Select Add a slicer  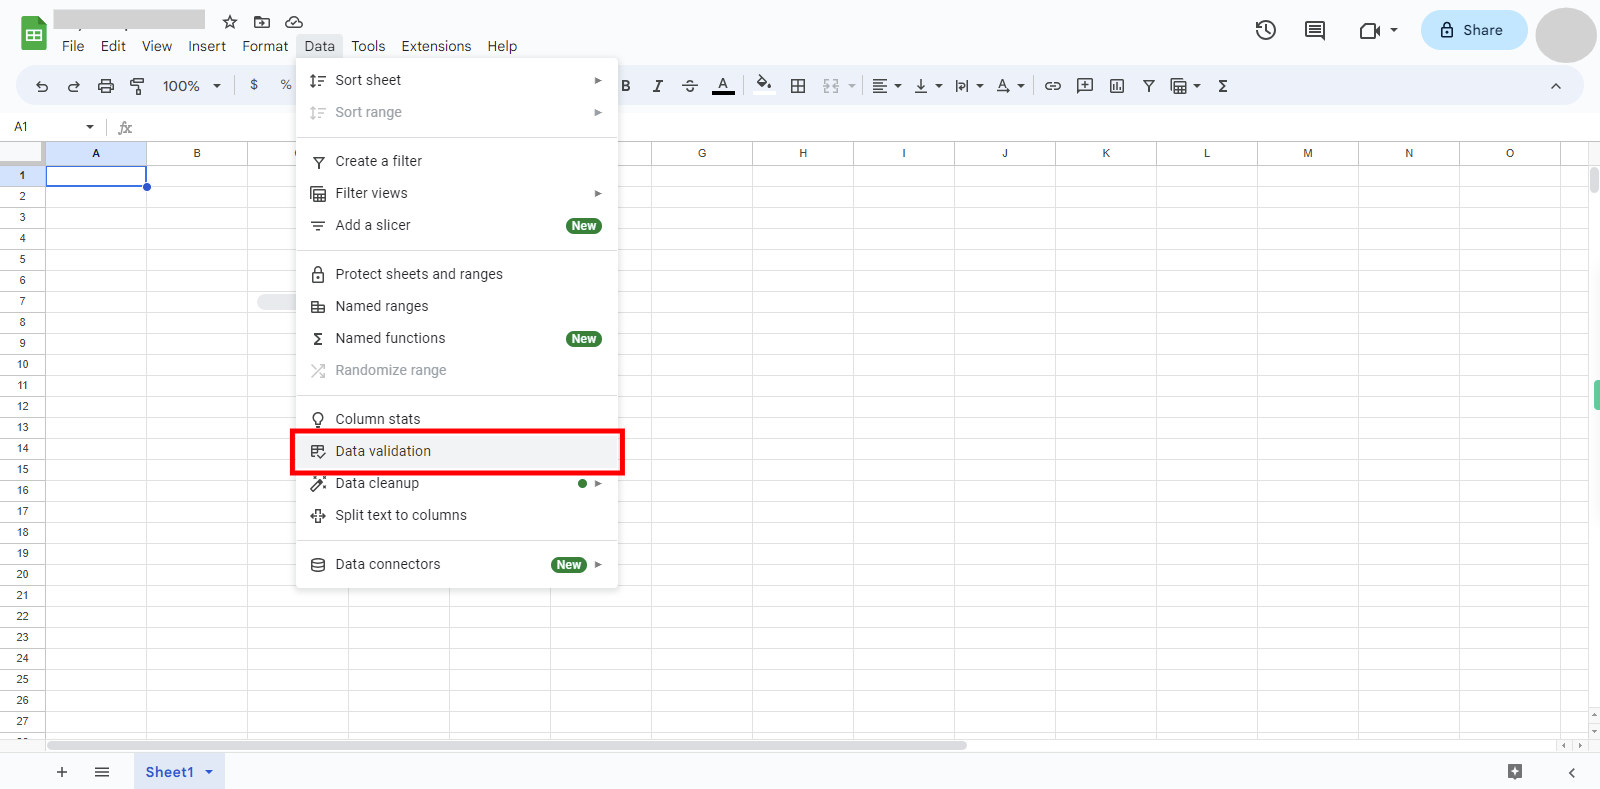click(457, 225)
